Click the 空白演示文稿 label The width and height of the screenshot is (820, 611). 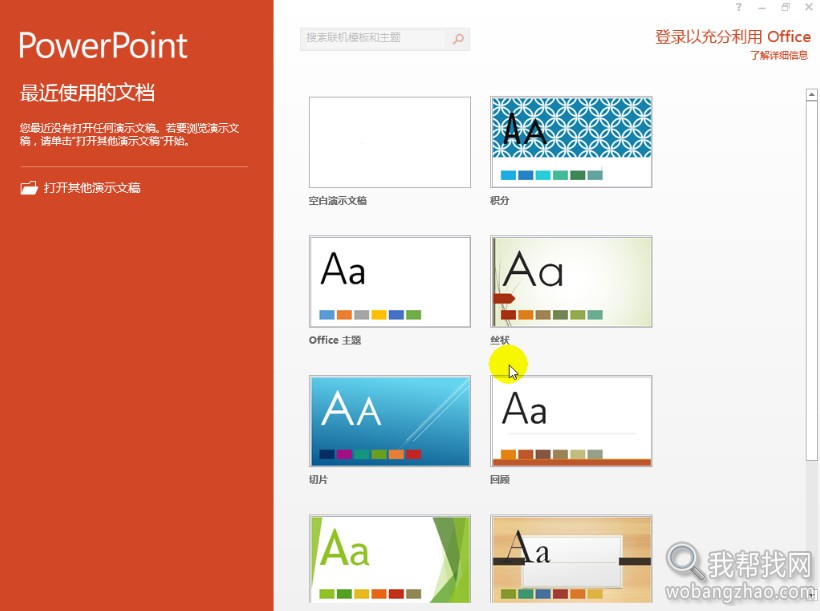tap(337, 201)
